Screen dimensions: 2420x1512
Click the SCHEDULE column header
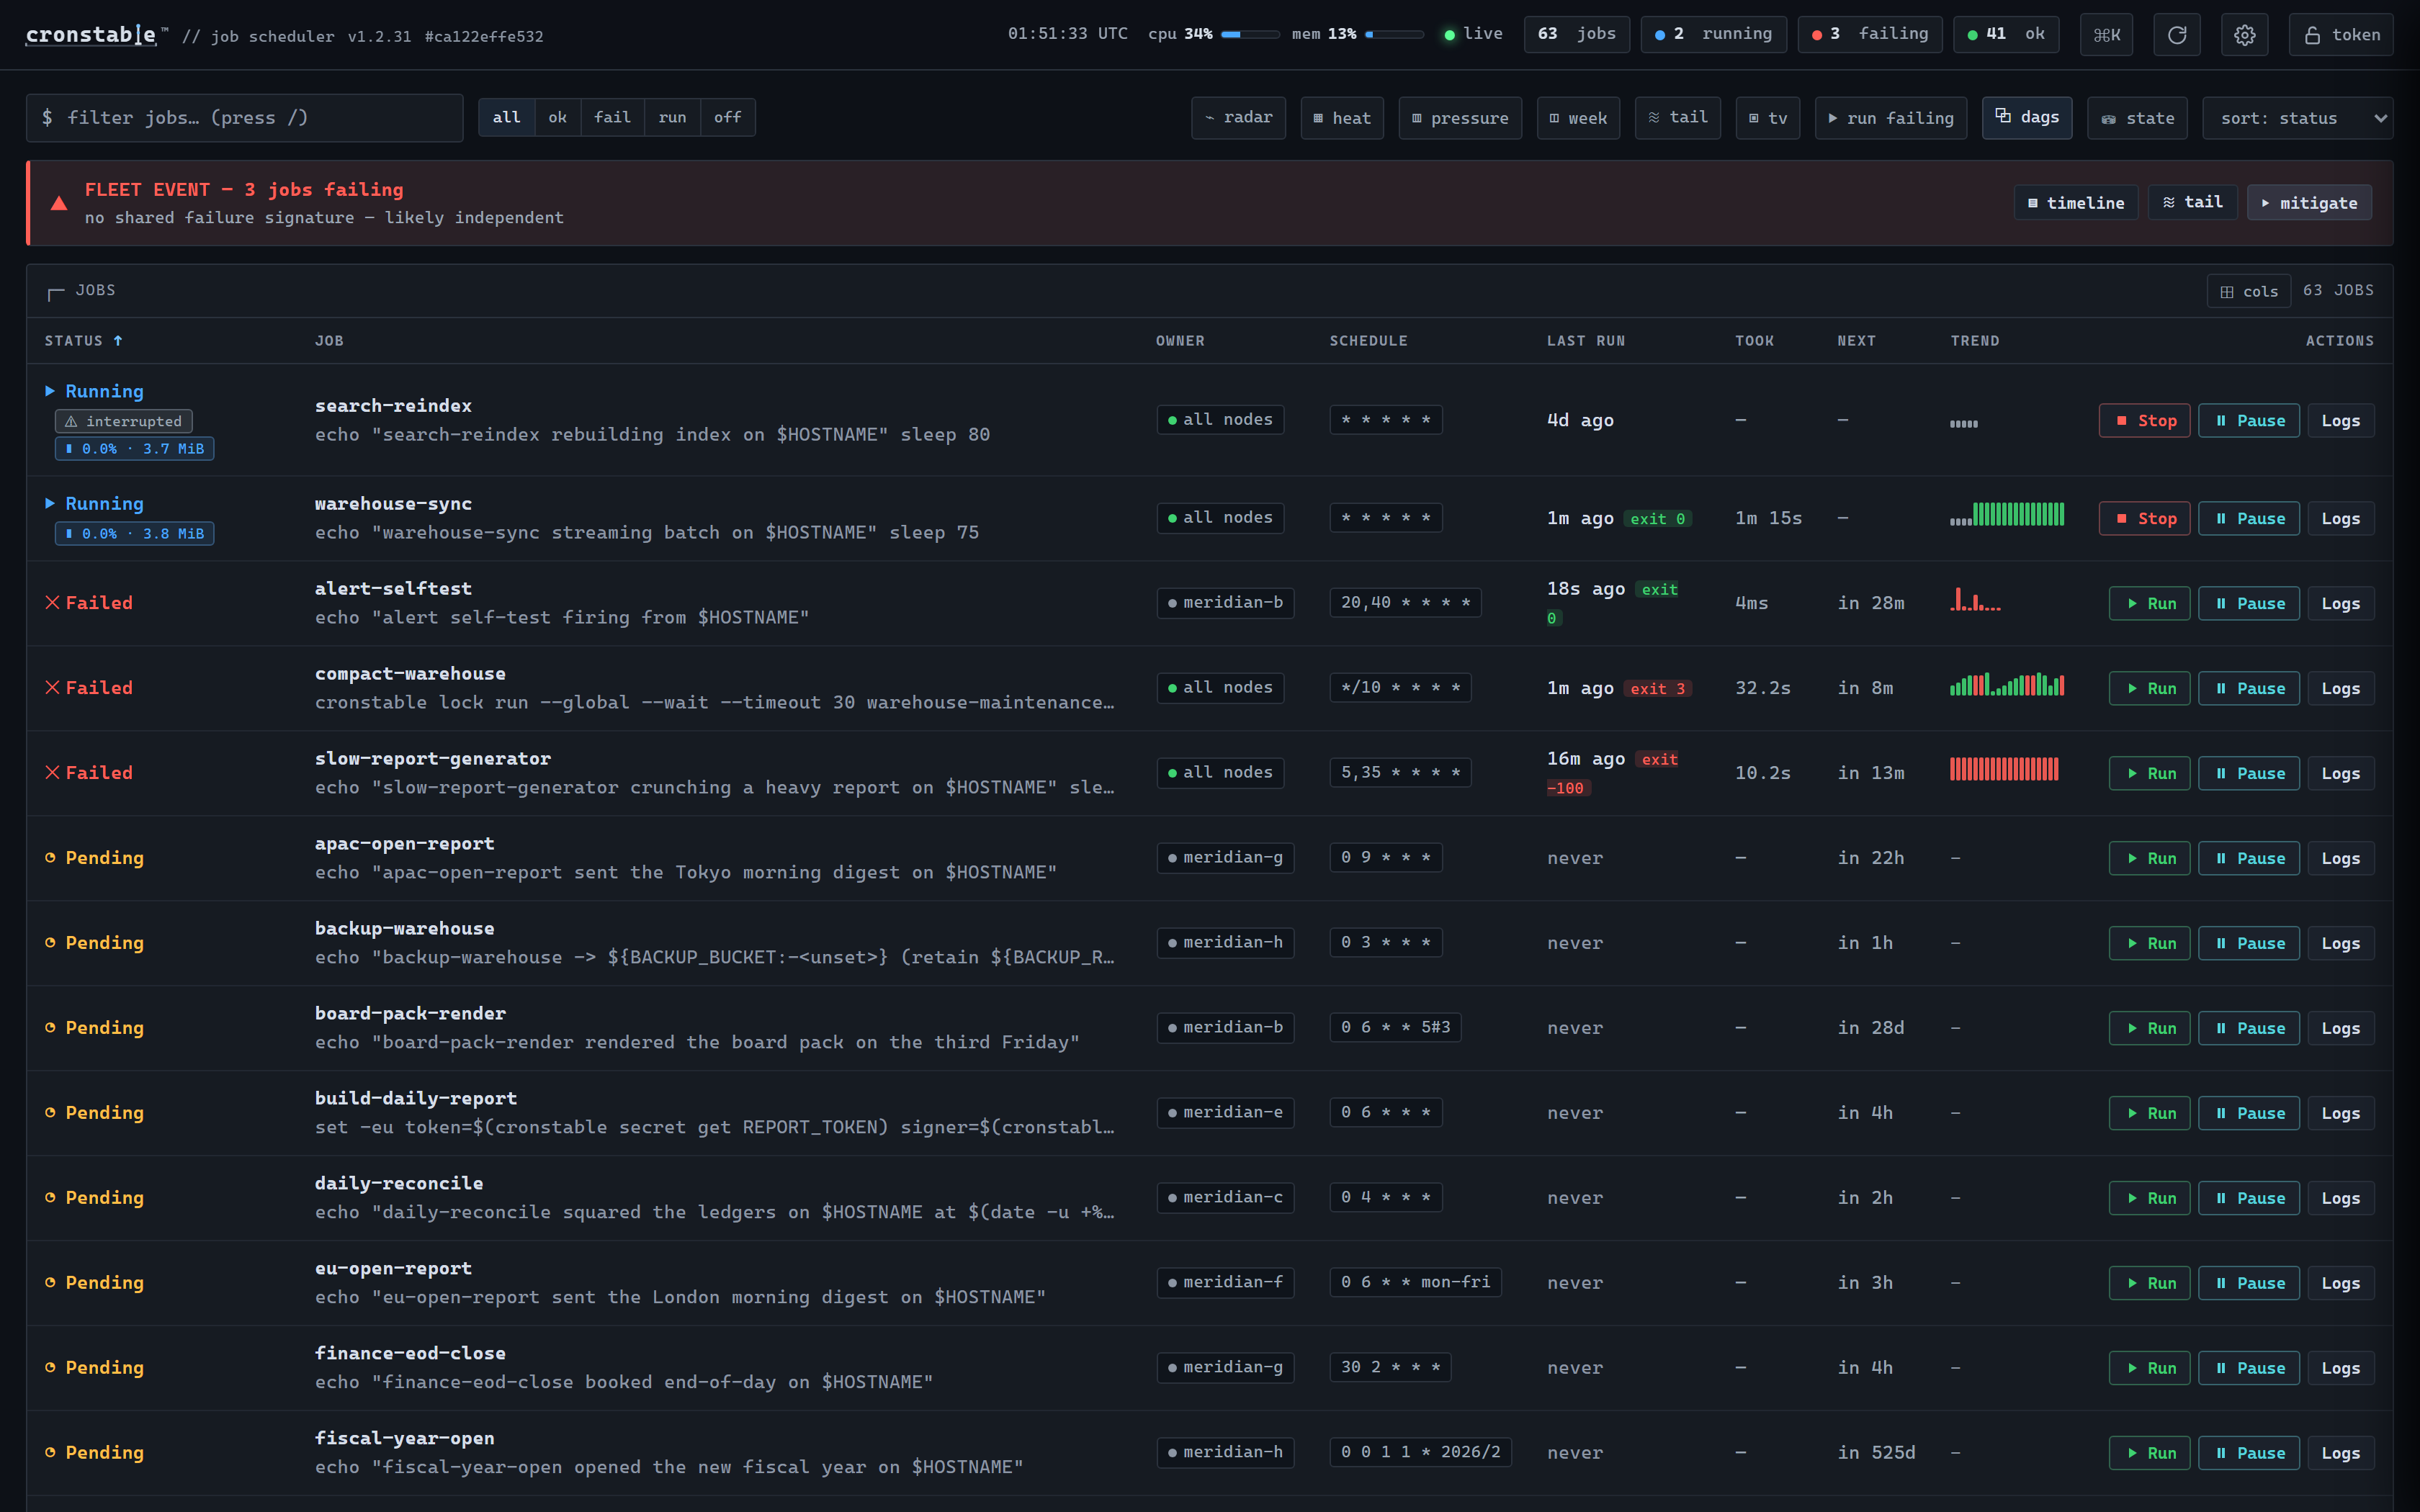[x=1368, y=341]
